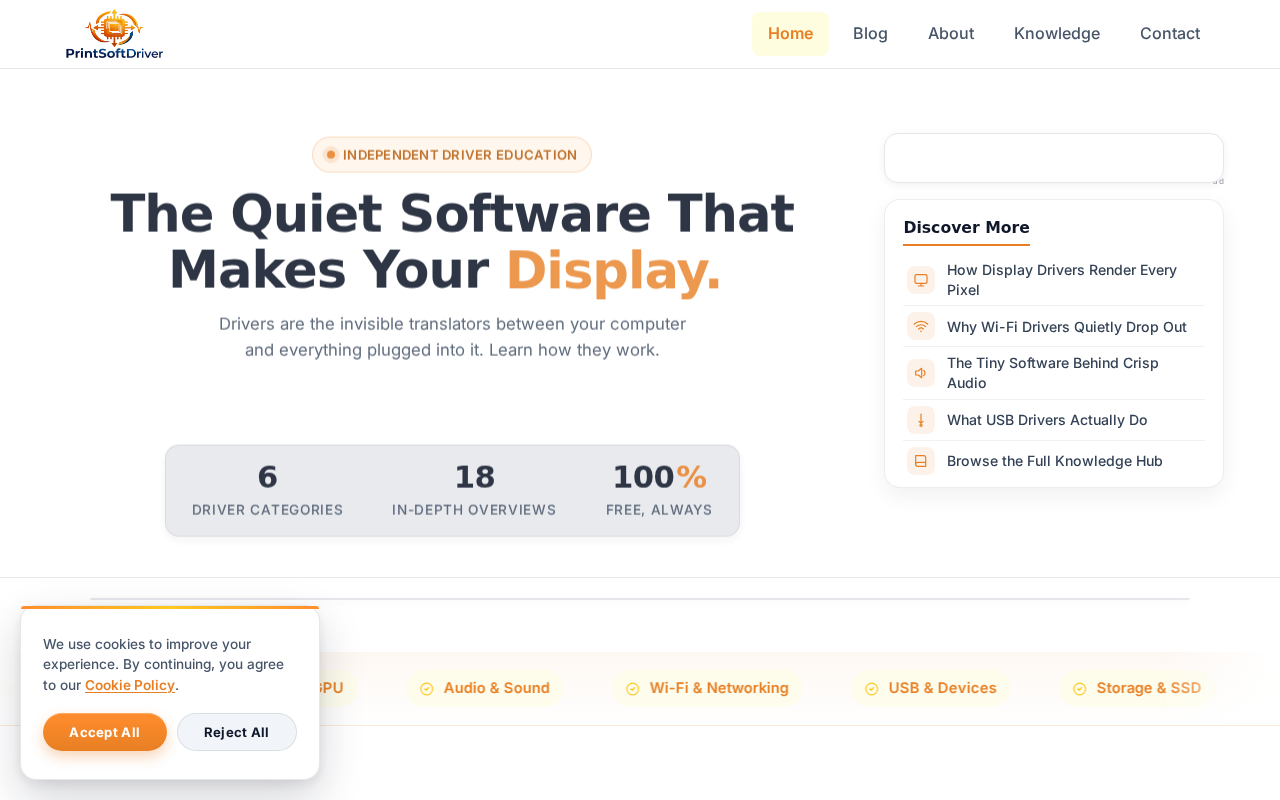Click the 6 Driver Categories stat
This screenshot has width=1280, height=800.
click(268, 490)
